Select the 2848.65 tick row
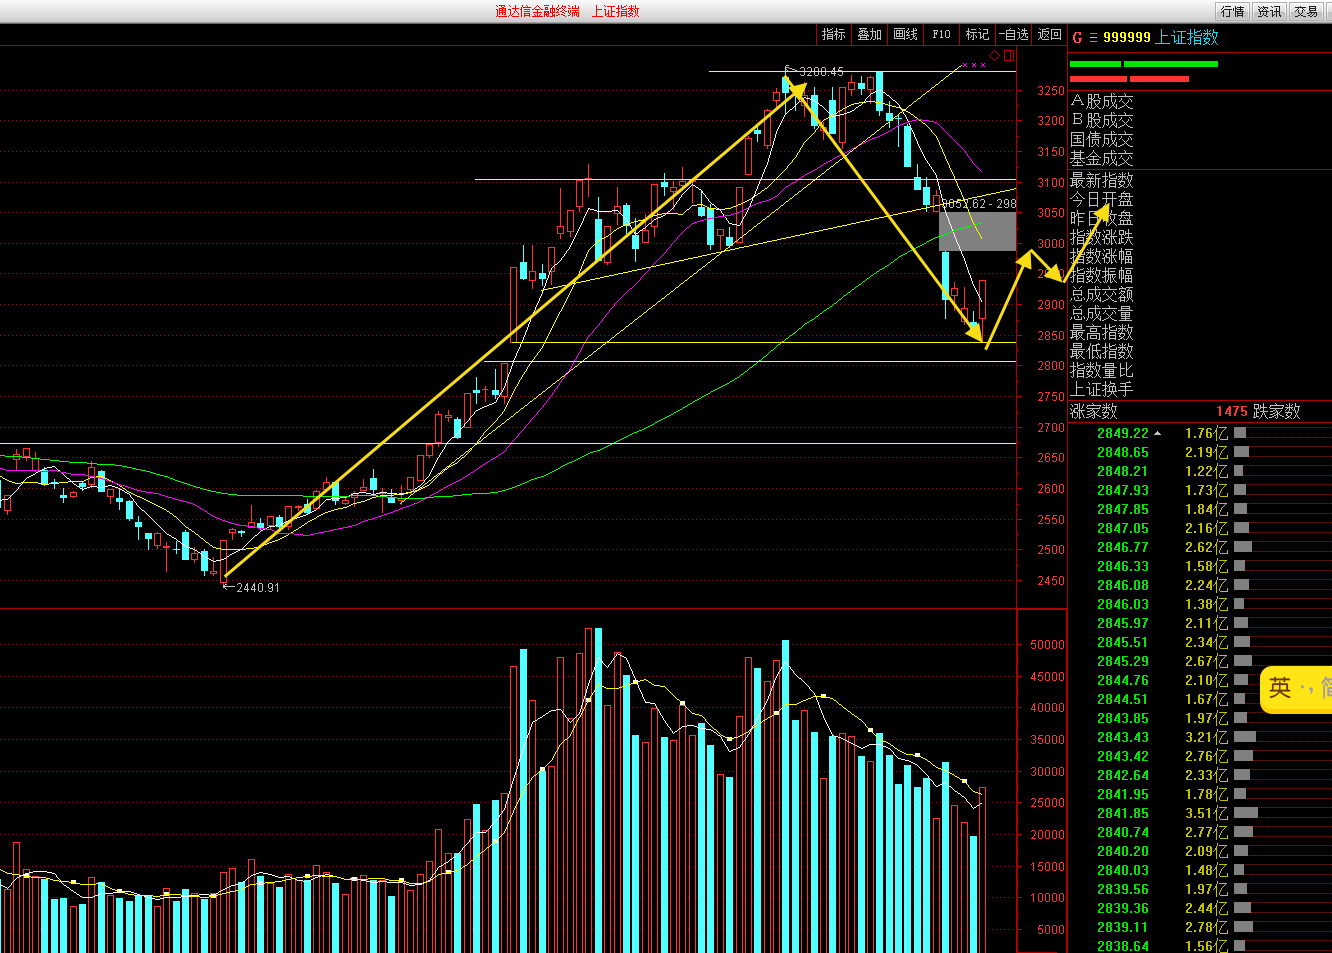 click(x=1200, y=452)
